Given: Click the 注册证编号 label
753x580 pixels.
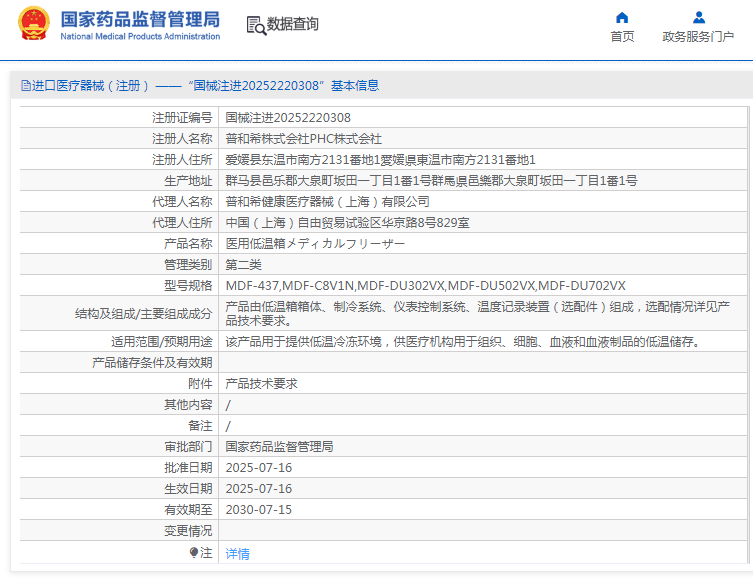Looking at the screenshot, I should pyautogui.click(x=182, y=118).
